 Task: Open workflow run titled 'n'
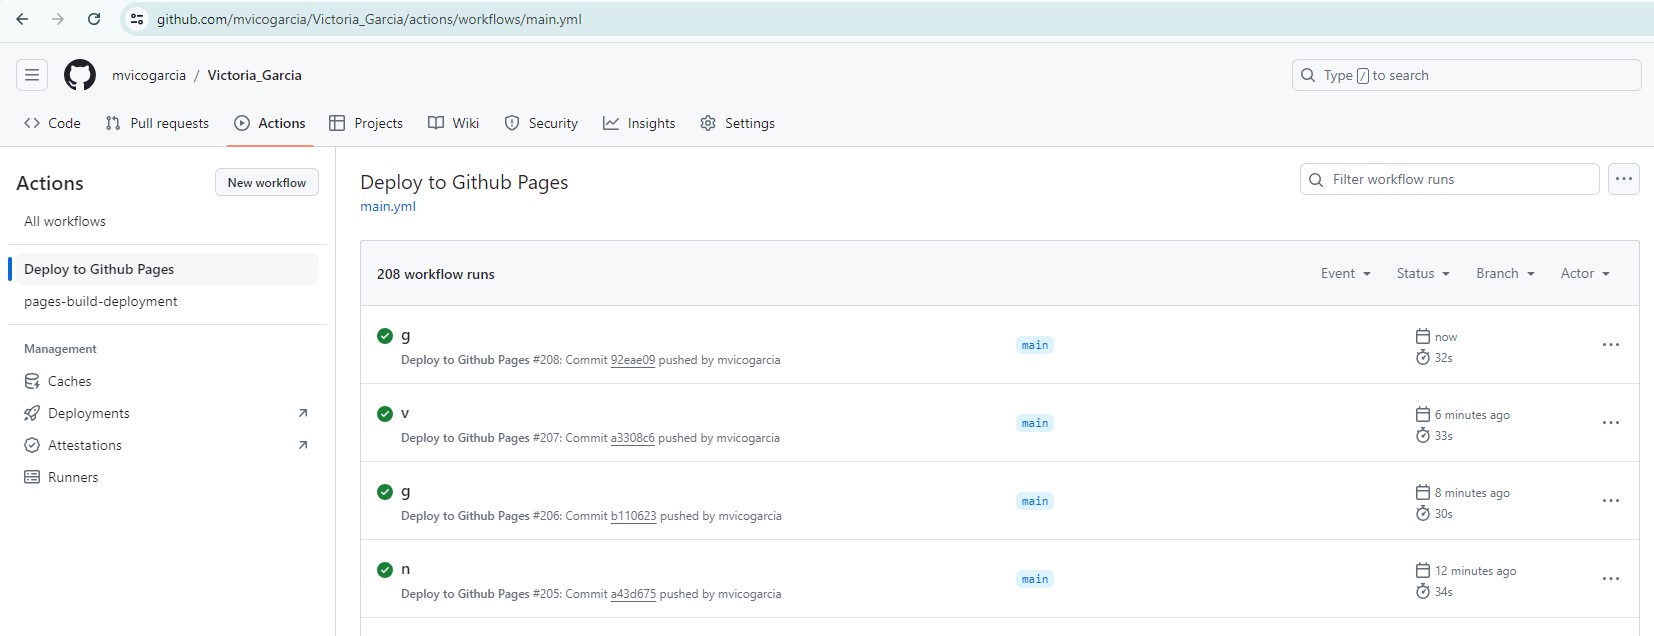click(x=405, y=569)
